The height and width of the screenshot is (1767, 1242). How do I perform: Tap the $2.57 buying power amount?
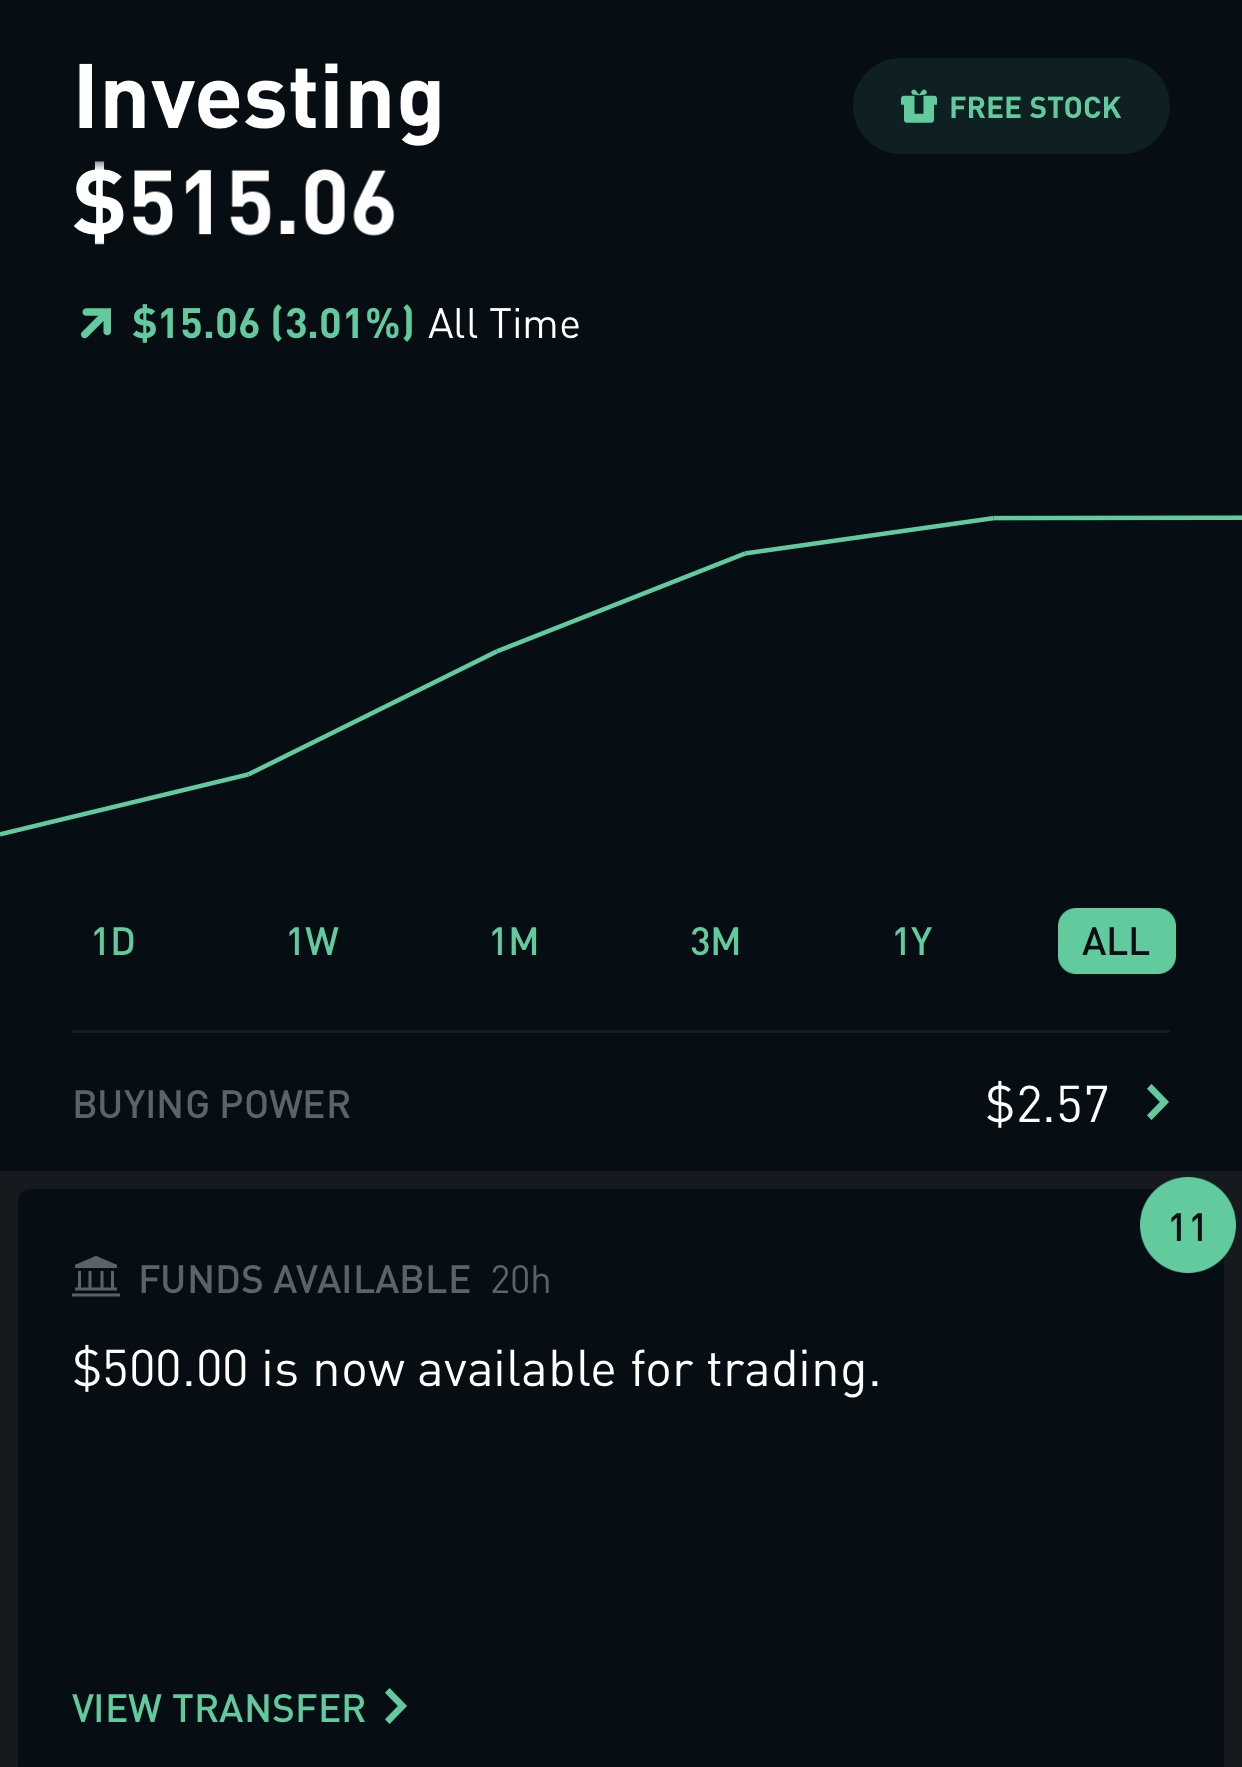(x=1046, y=1105)
